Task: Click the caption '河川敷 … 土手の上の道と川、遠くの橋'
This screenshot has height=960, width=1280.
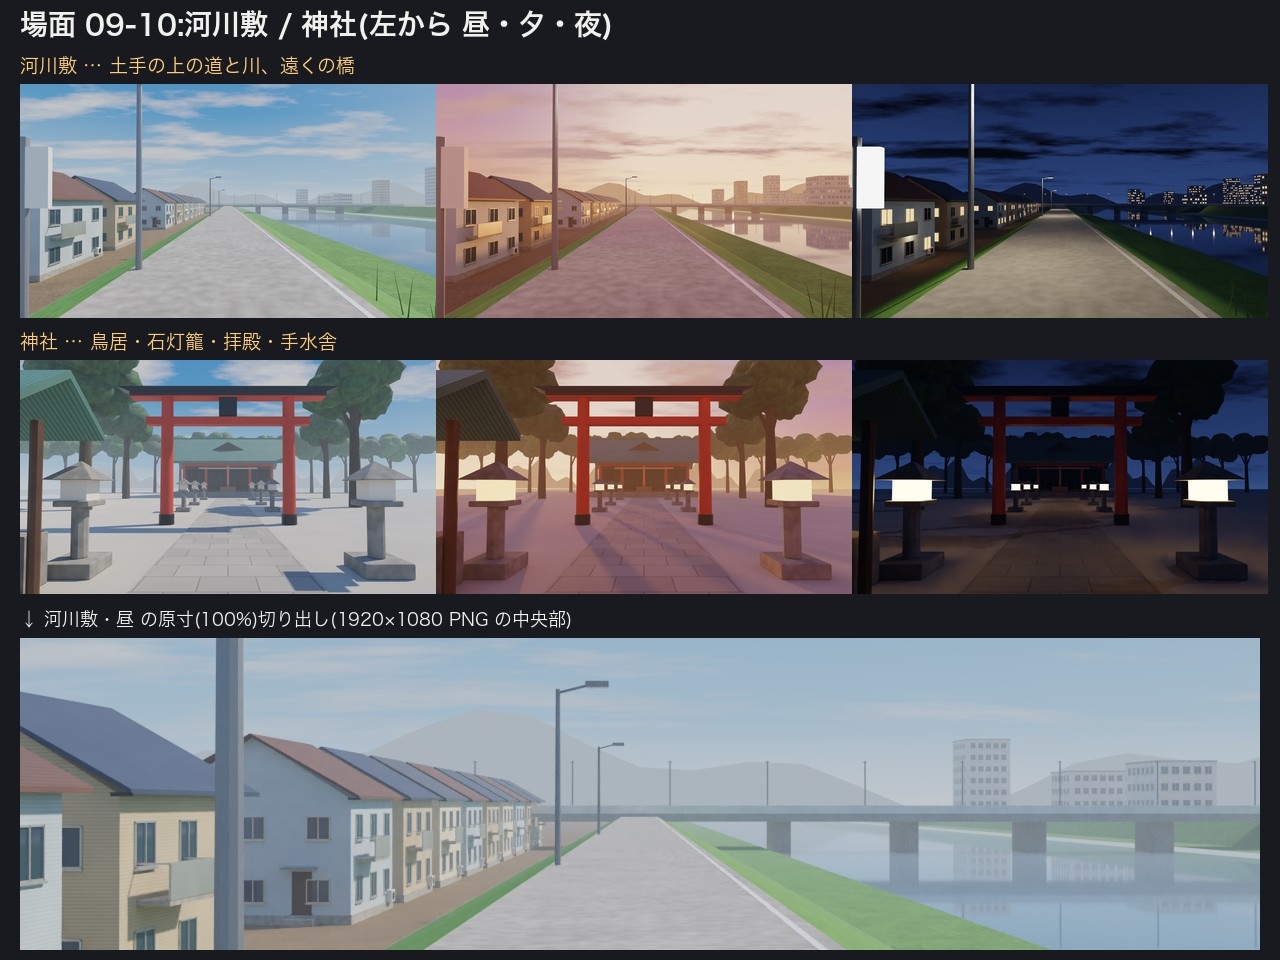Action: 188,66
